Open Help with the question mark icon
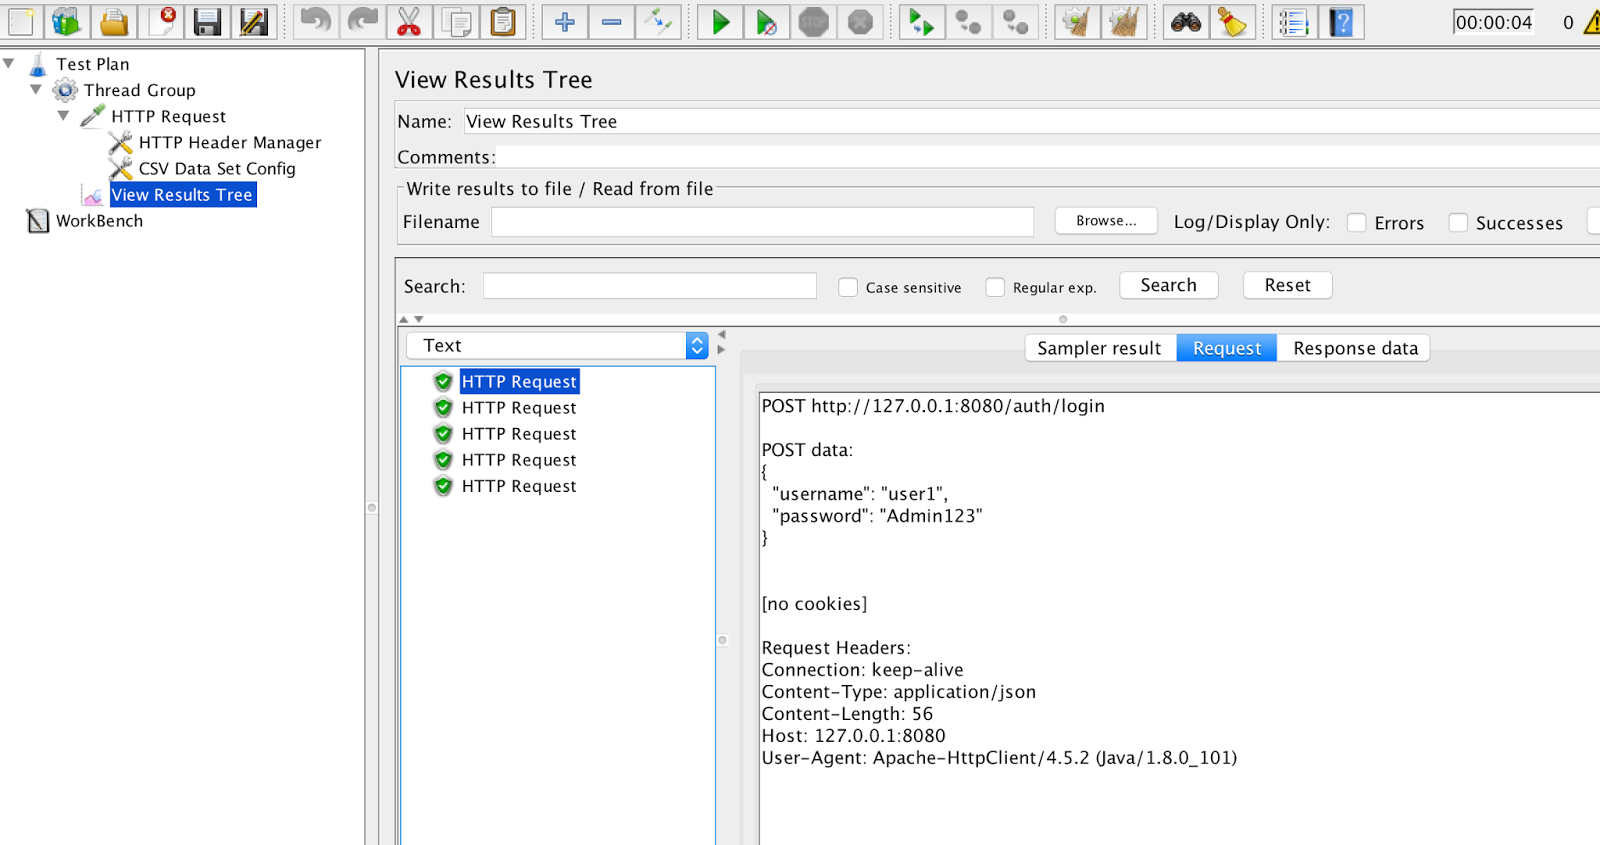The height and width of the screenshot is (845, 1600). 1341,21
